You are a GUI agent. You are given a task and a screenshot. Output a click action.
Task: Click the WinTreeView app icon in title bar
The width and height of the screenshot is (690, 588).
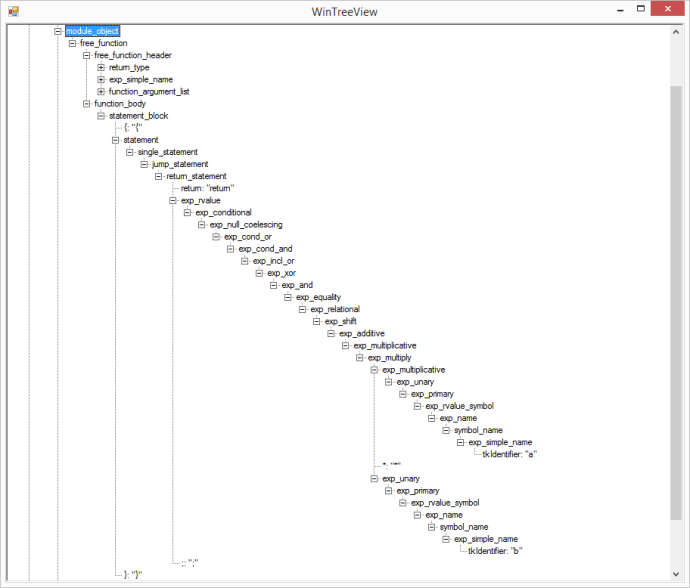(x=14, y=11)
